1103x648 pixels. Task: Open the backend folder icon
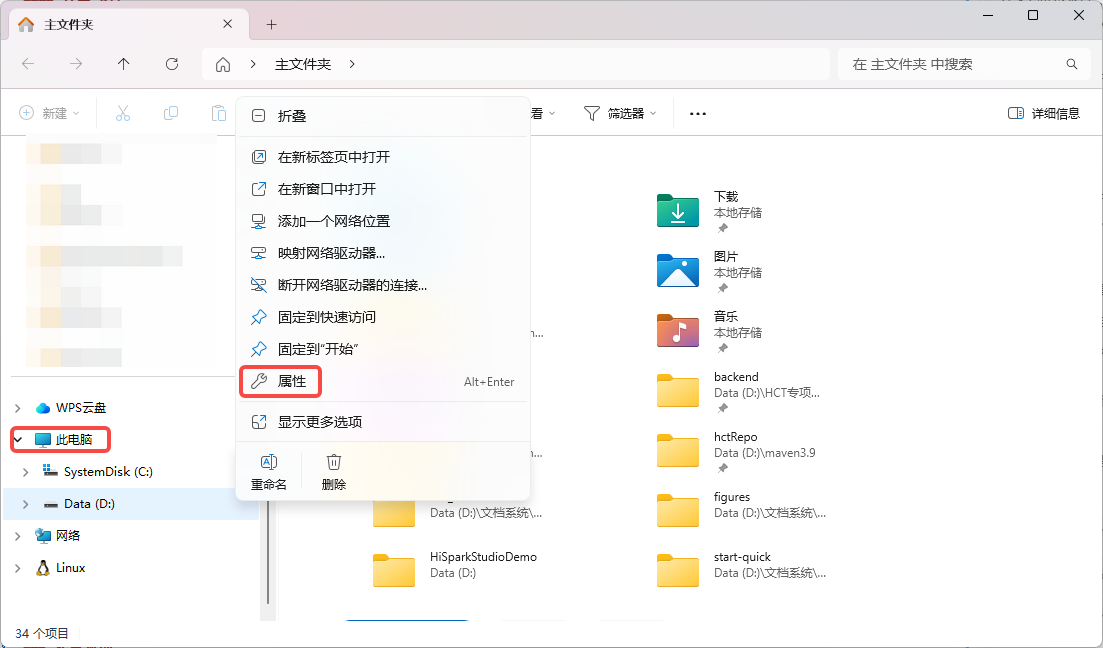pos(677,390)
